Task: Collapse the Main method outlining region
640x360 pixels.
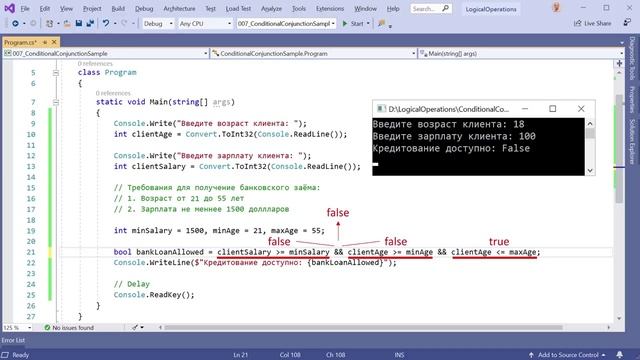Action: point(56,102)
